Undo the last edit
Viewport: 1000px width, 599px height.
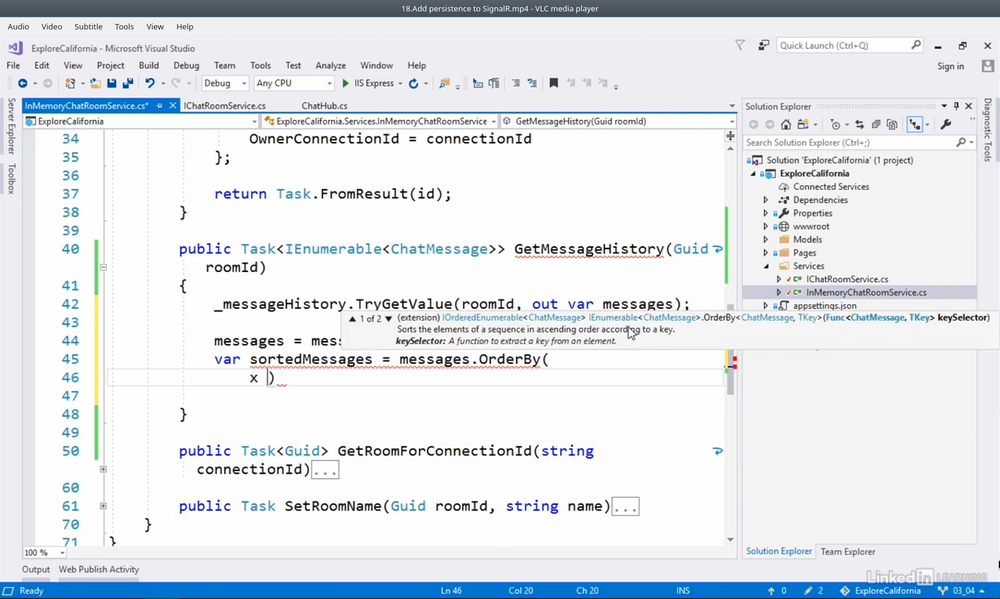point(150,84)
